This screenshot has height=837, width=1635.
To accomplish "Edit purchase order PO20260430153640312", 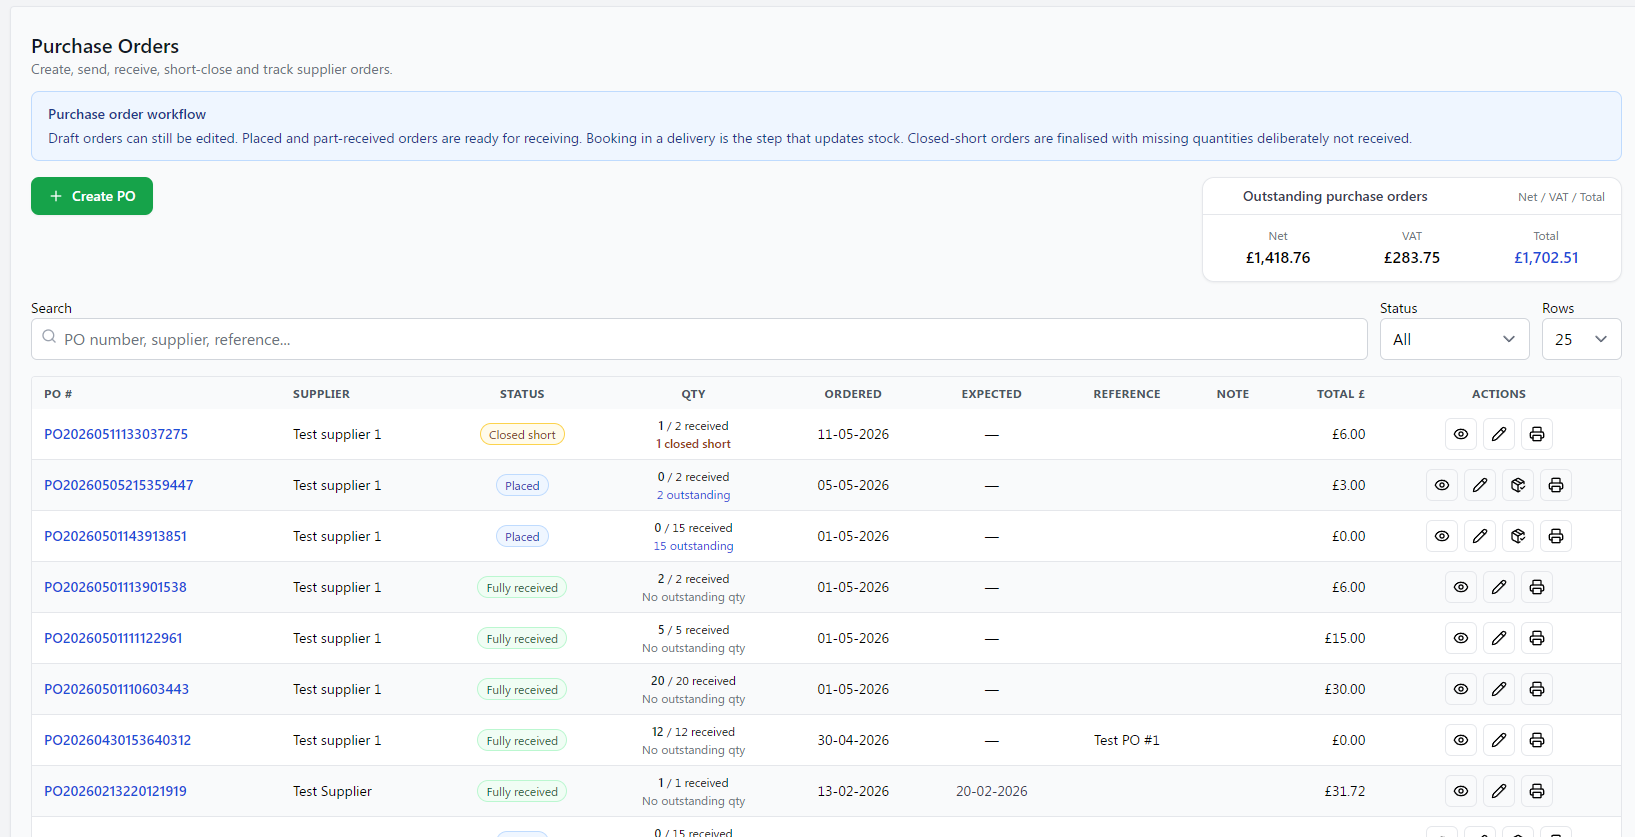I will 1499,740.
